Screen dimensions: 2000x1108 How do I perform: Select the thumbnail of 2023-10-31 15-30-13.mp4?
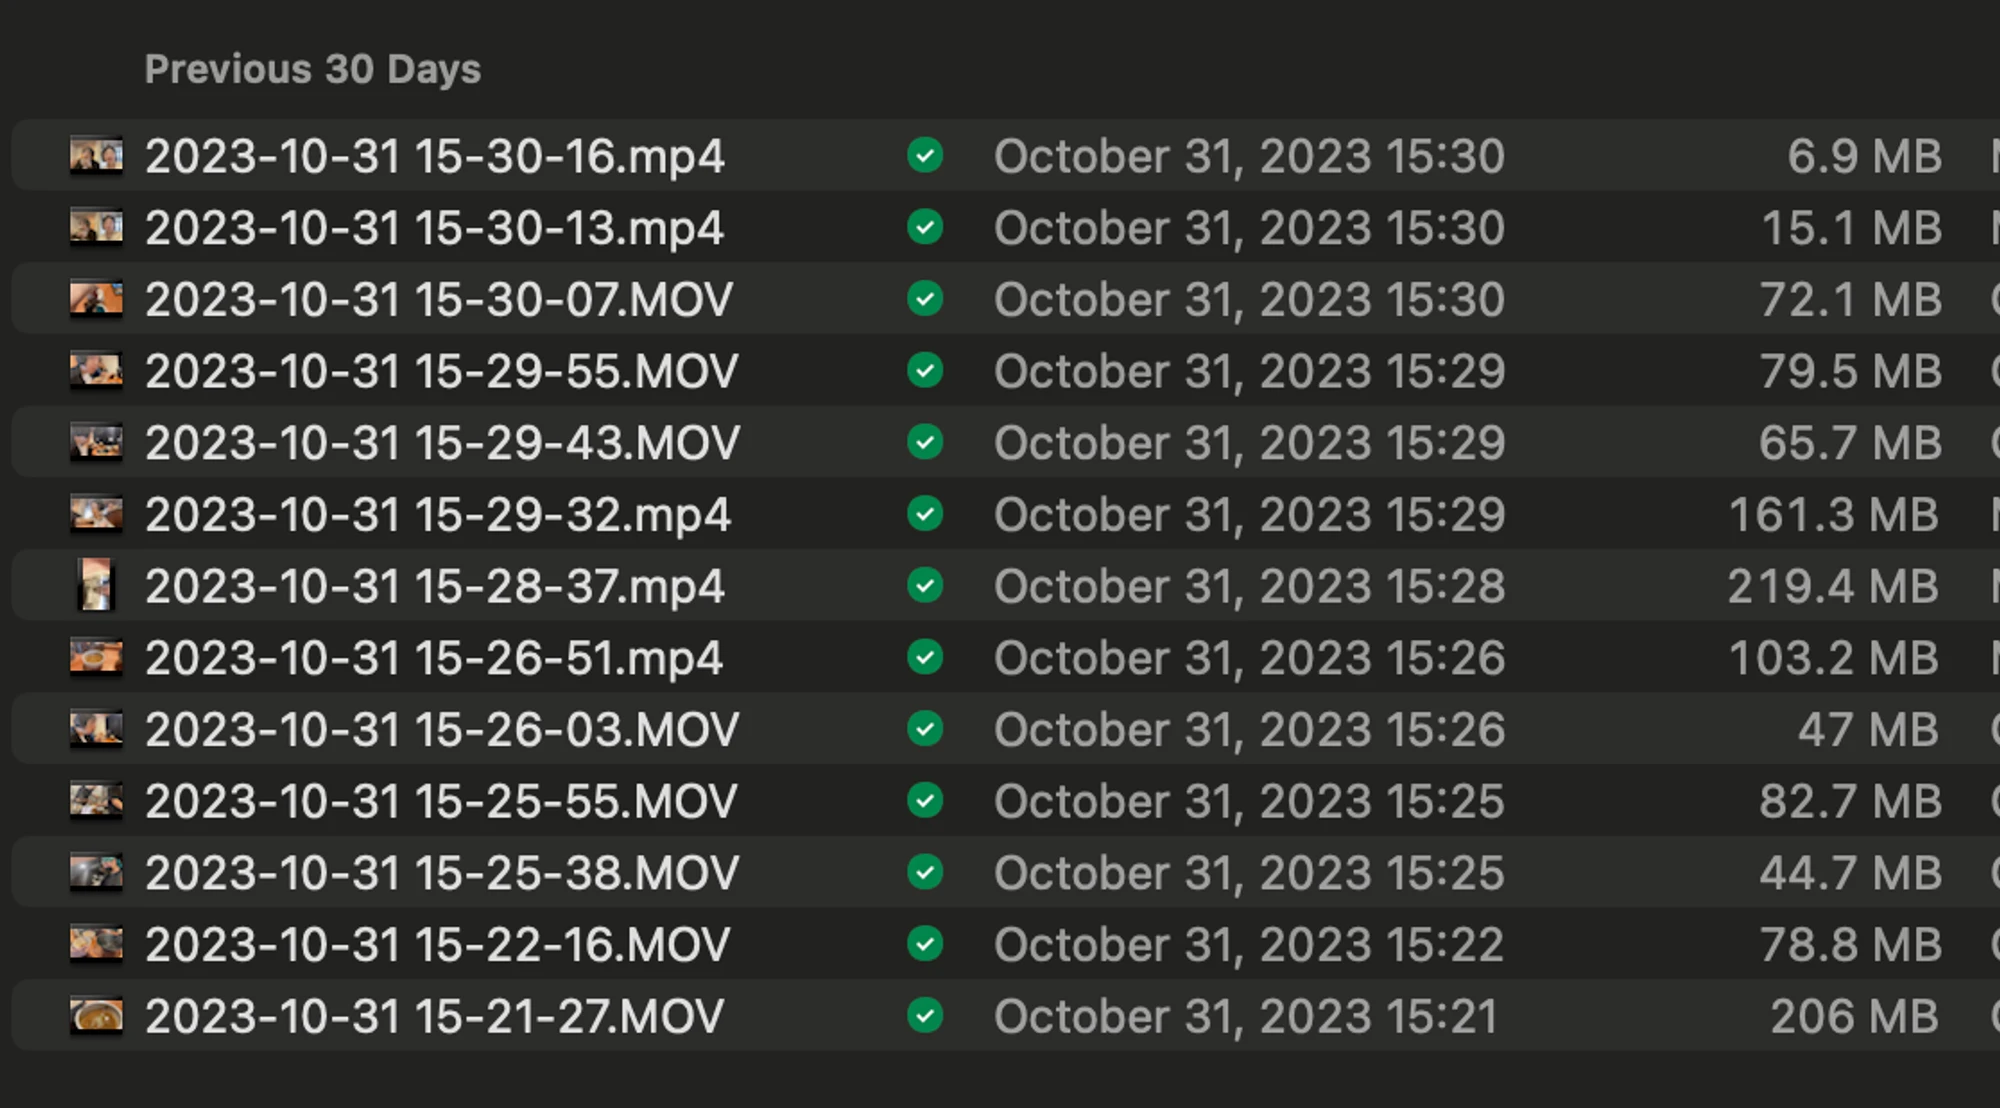(96, 227)
